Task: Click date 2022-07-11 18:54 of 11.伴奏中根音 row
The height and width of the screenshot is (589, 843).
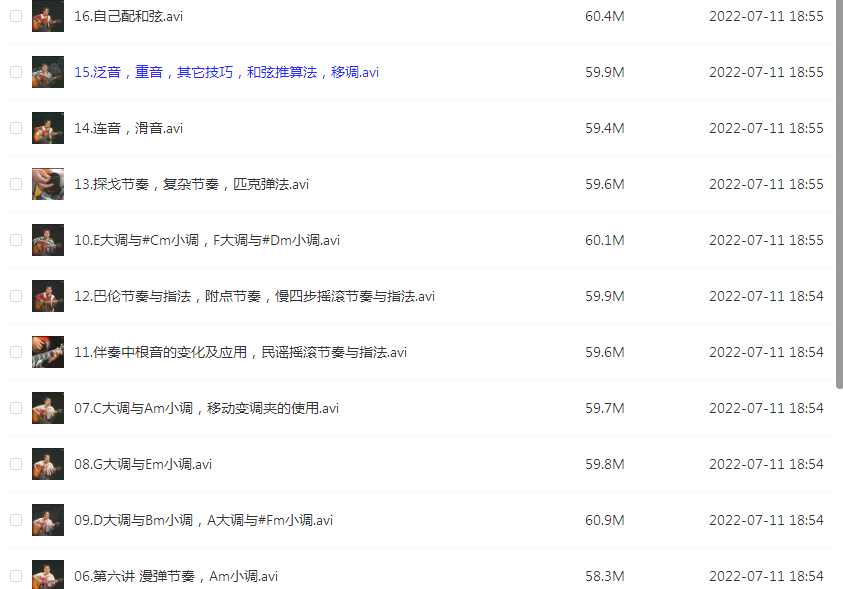Action: pos(766,352)
